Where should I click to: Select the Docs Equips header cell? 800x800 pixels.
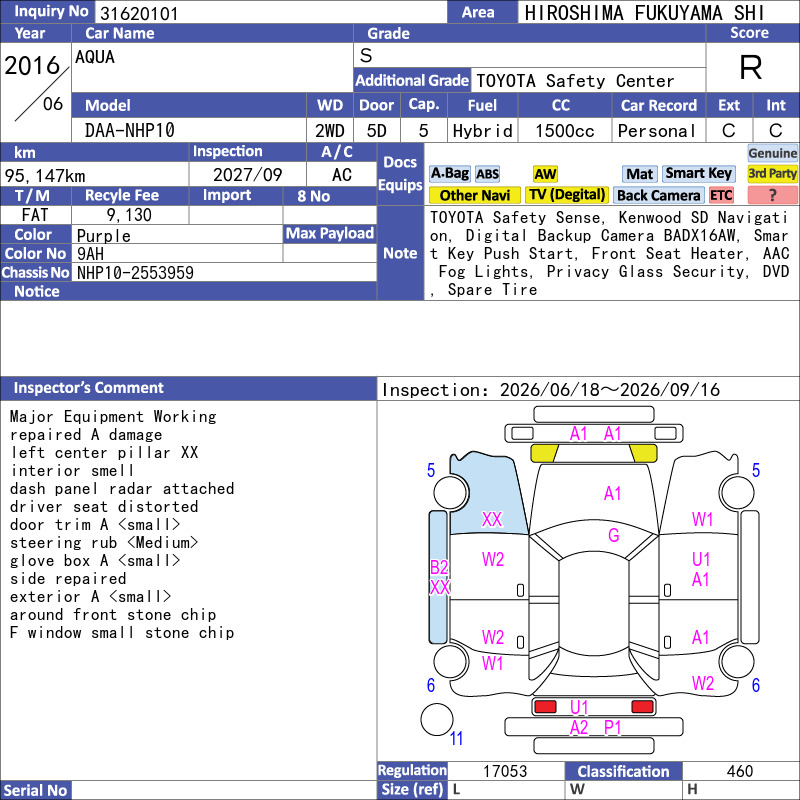click(x=400, y=173)
